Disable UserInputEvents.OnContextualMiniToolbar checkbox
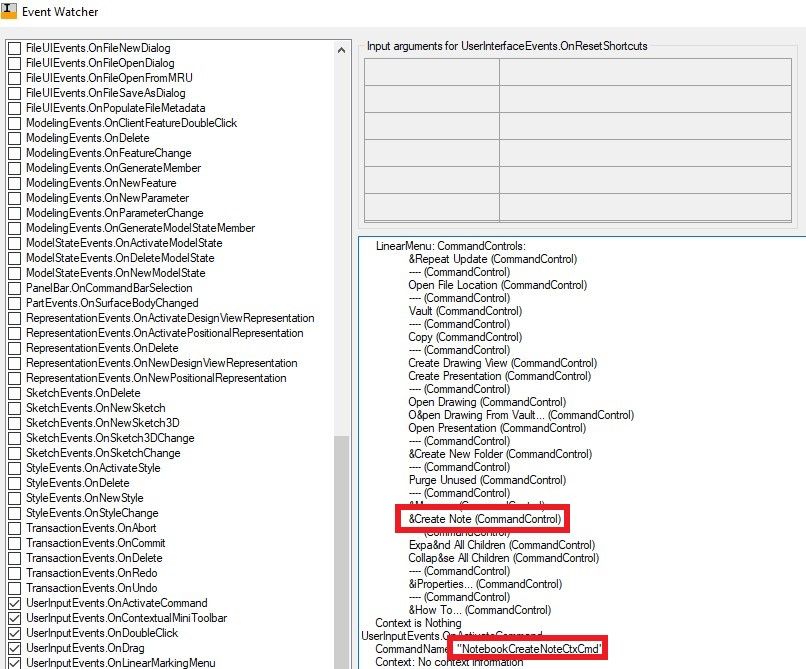 point(14,618)
